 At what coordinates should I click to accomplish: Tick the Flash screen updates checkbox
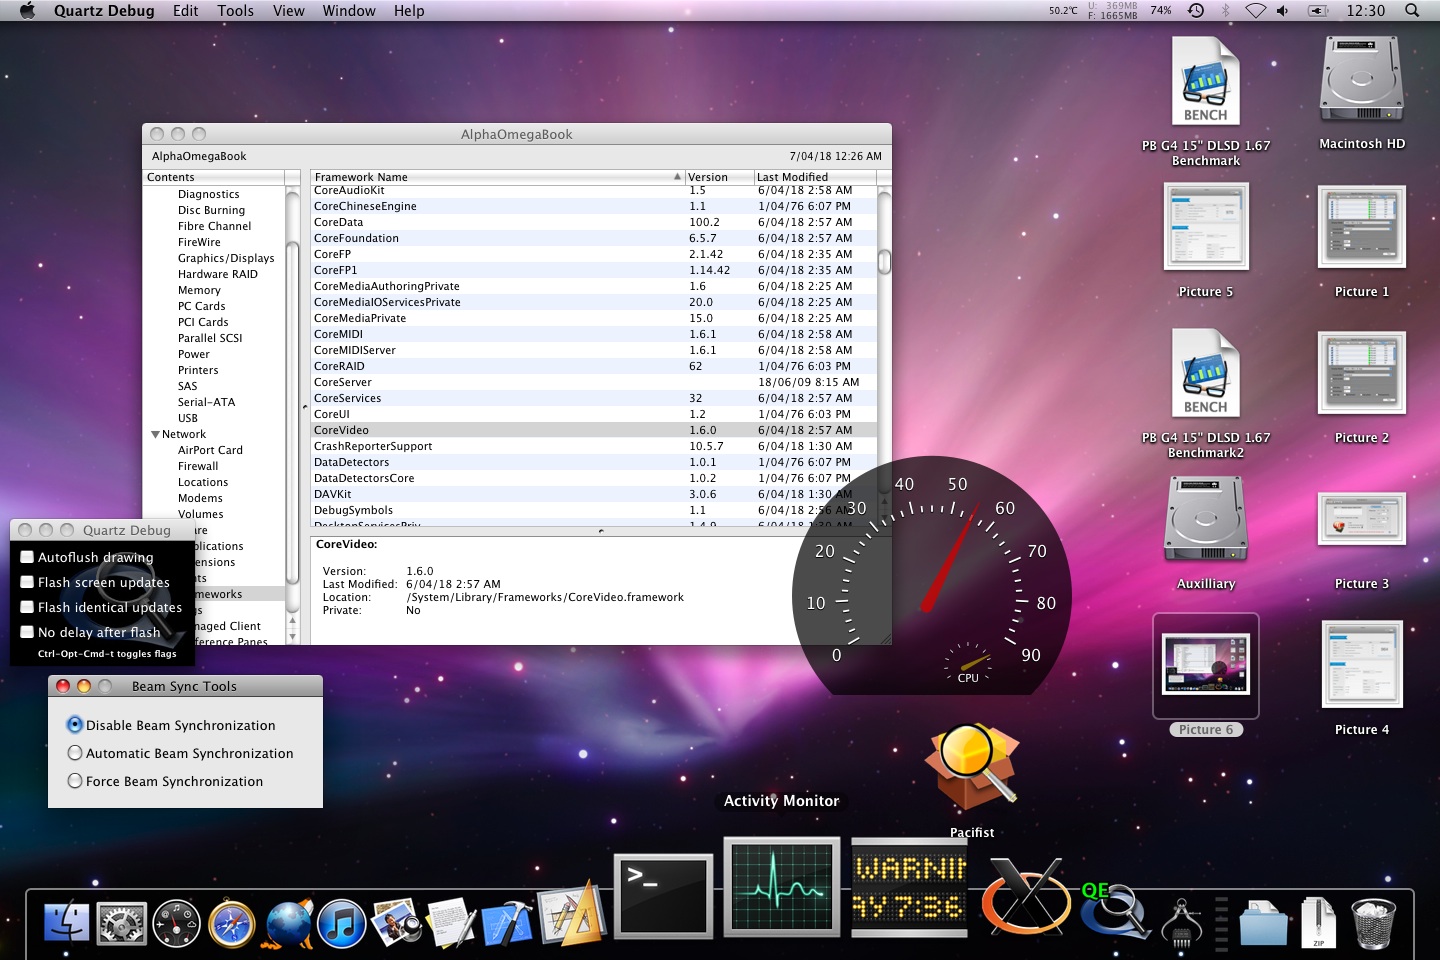(x=28, y=582)
